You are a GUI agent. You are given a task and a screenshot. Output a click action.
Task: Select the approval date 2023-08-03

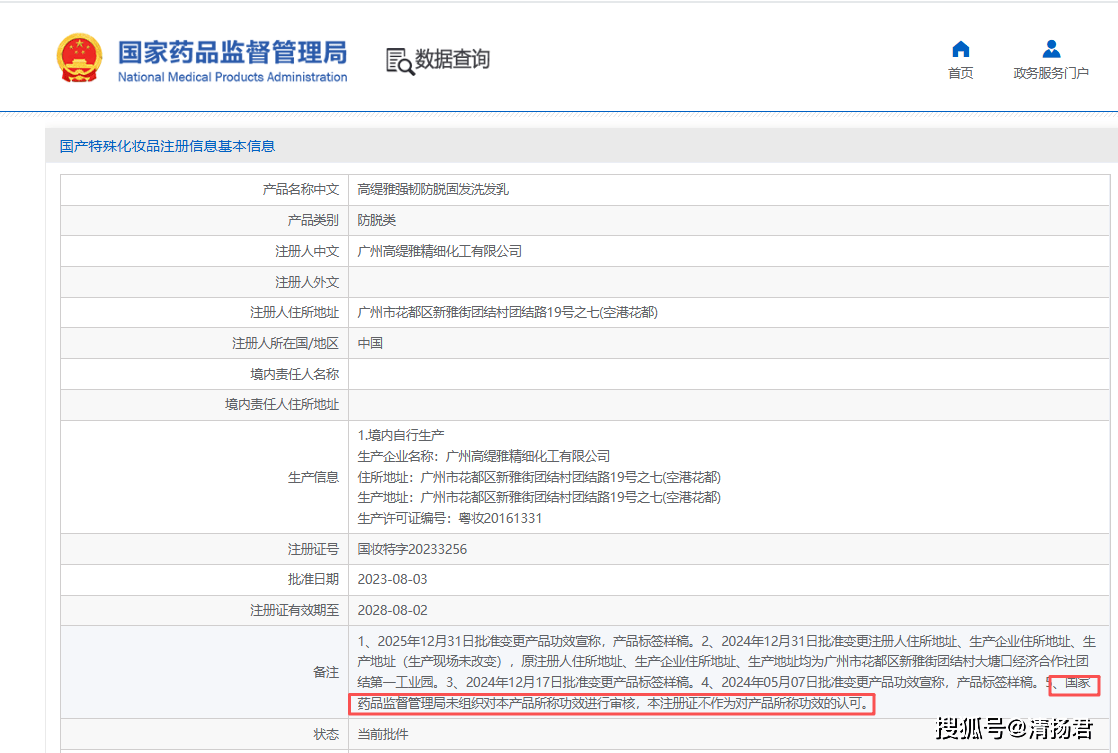coord(392,579)
